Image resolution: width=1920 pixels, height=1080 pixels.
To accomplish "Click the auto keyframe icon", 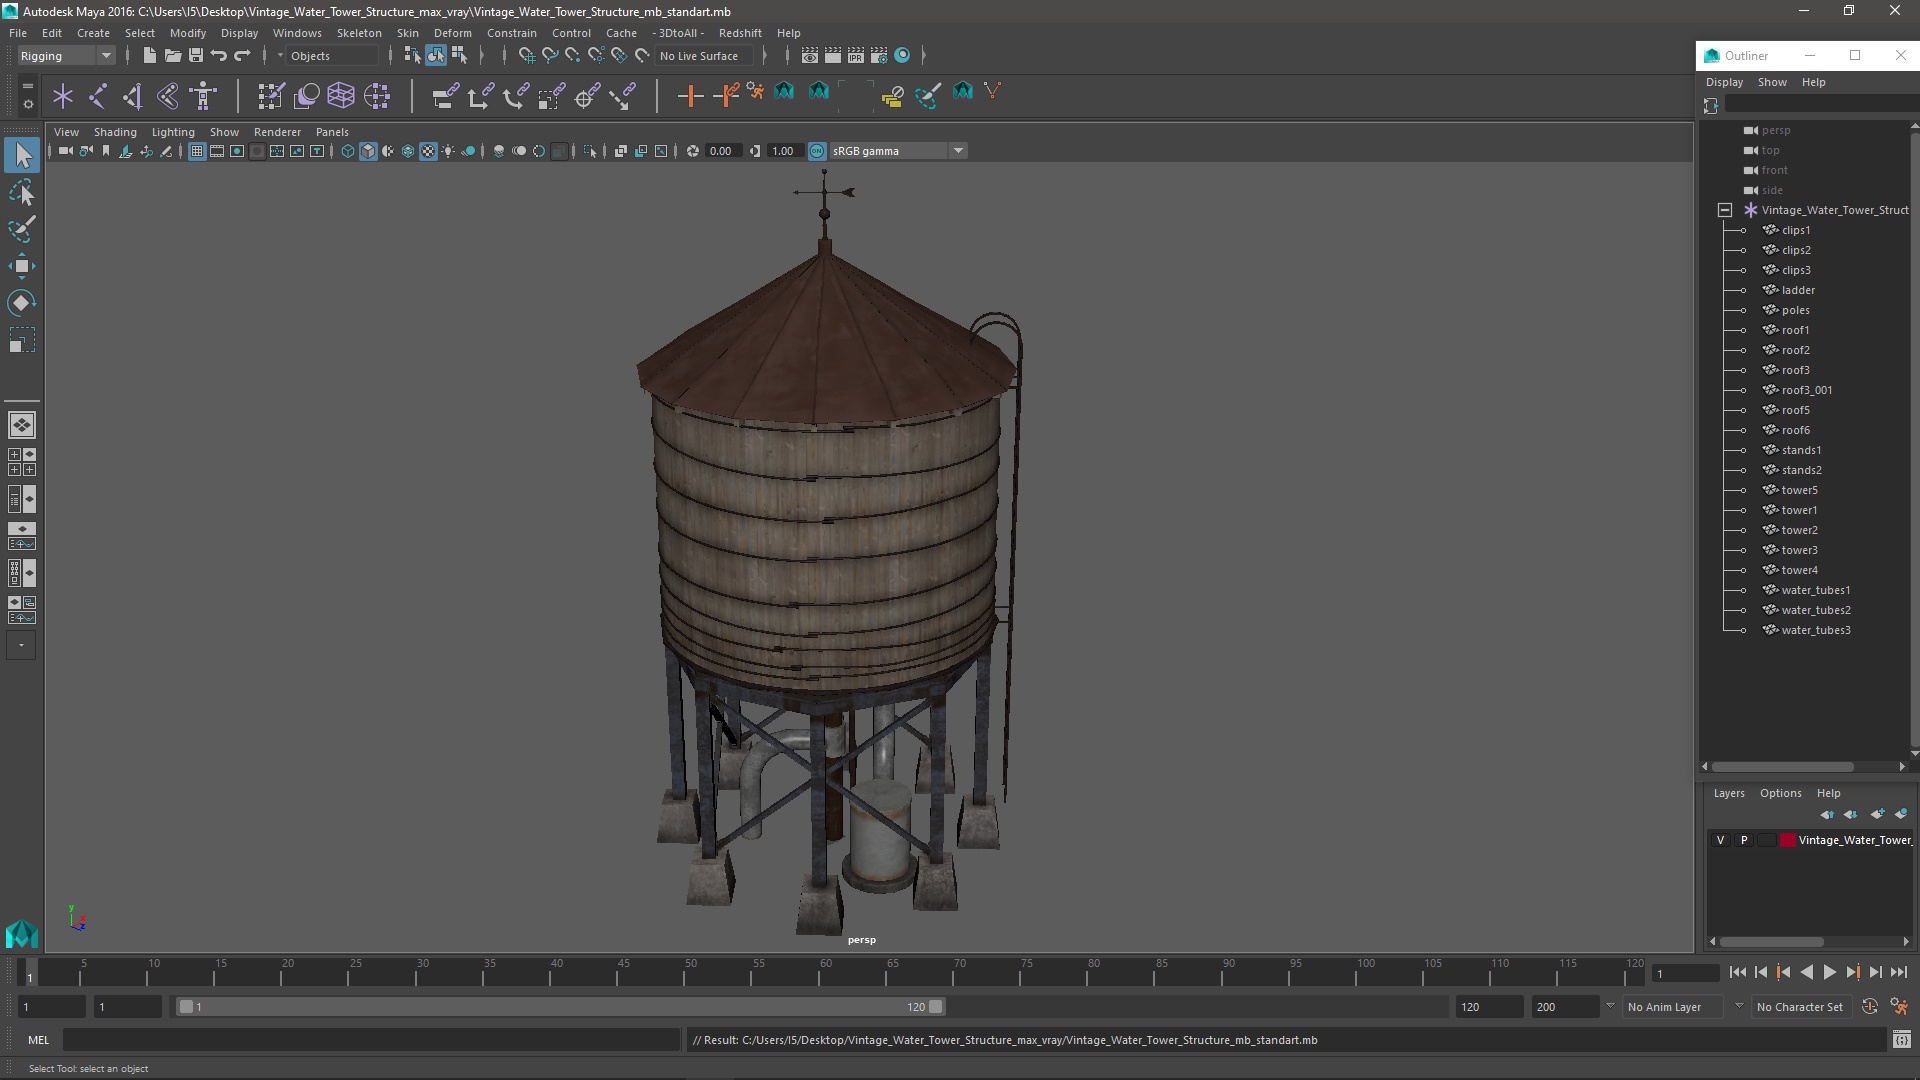I will 1869,1007.
